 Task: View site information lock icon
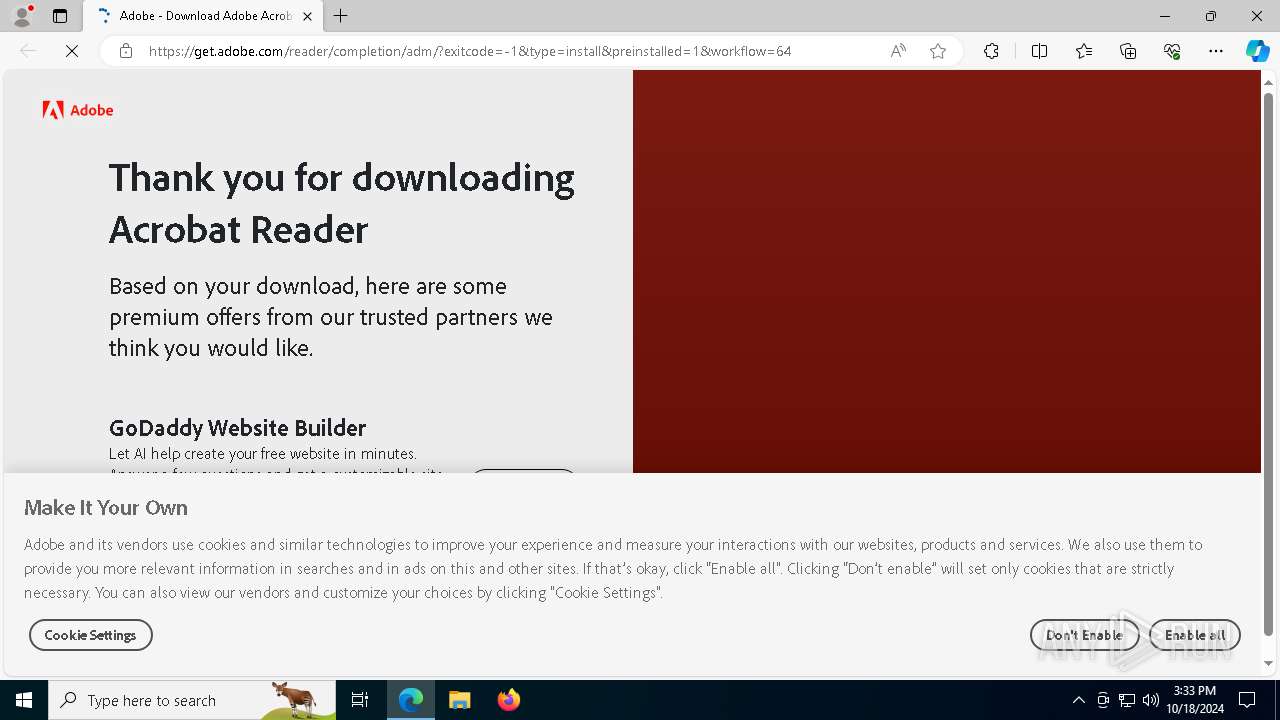(125, 51)
